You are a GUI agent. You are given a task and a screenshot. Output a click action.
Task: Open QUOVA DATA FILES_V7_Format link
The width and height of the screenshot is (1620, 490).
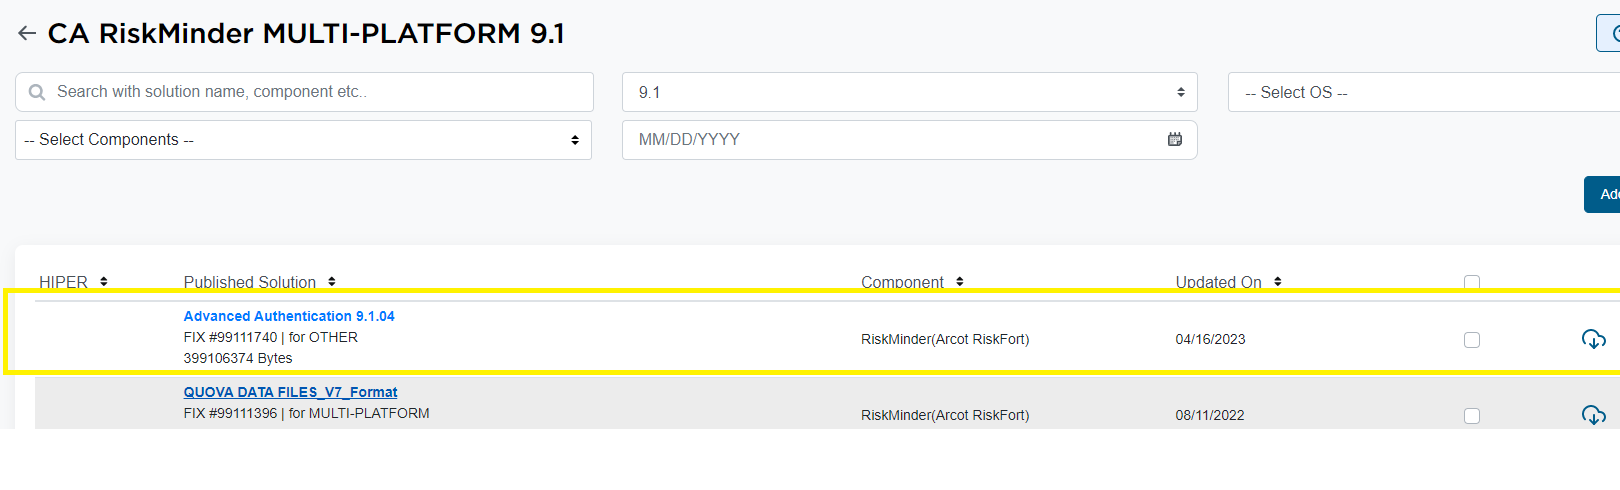290,392
